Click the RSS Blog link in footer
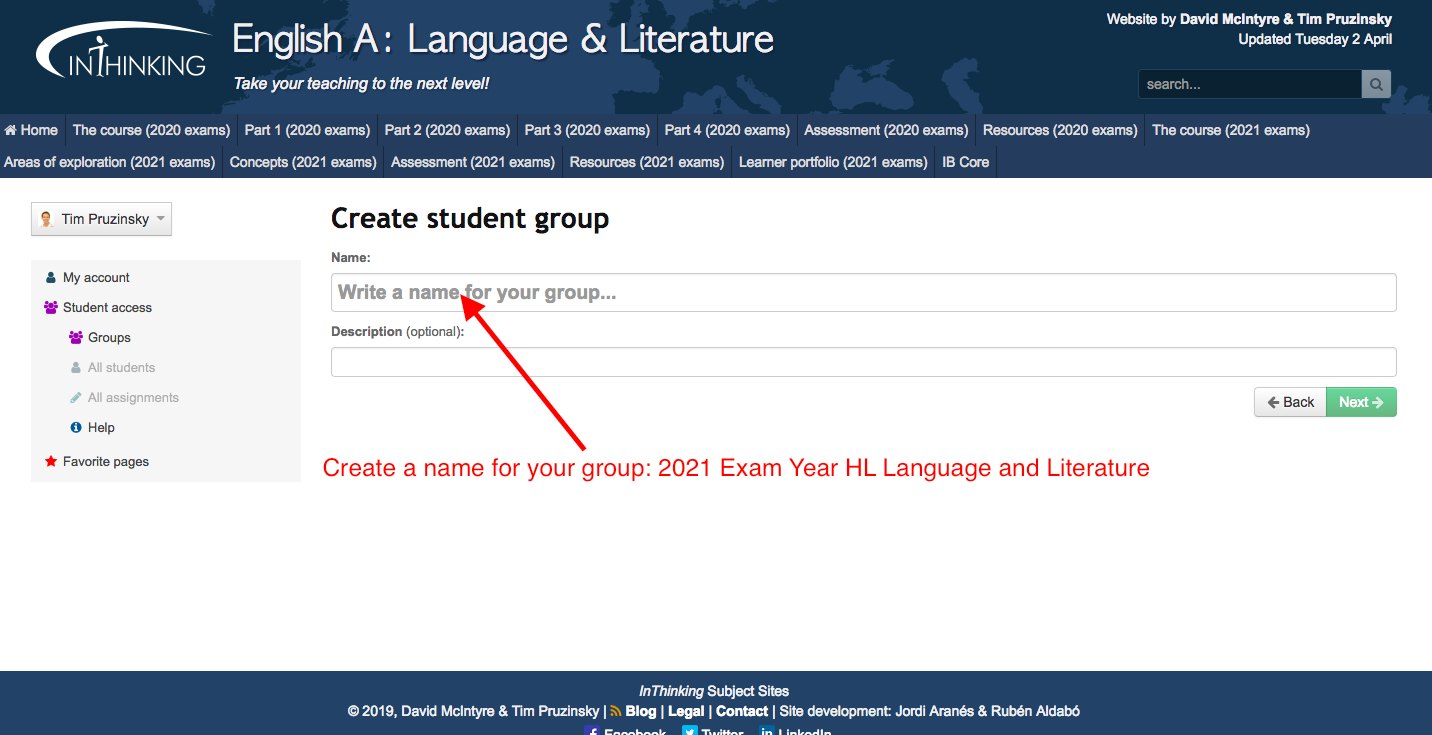Viewport: 1432px width, 735px height. tap(640, 711)
